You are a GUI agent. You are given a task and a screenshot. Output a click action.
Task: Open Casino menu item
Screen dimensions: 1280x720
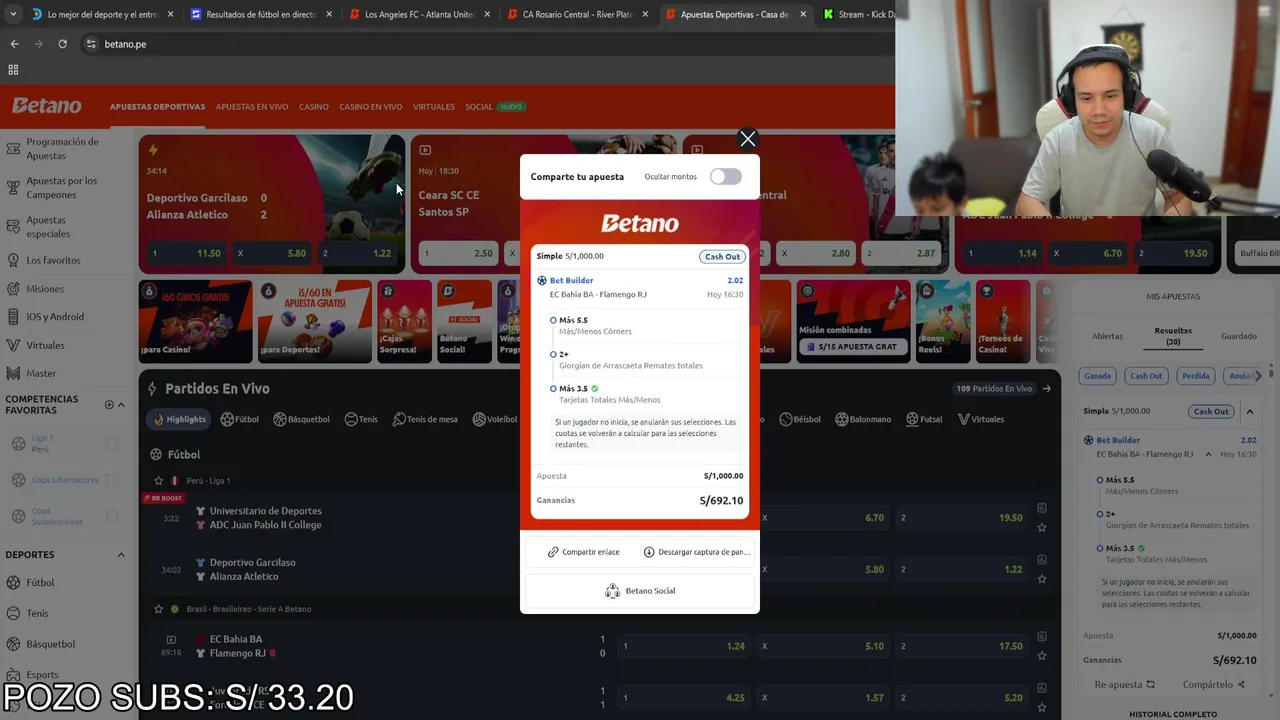(x=313, y=107)
